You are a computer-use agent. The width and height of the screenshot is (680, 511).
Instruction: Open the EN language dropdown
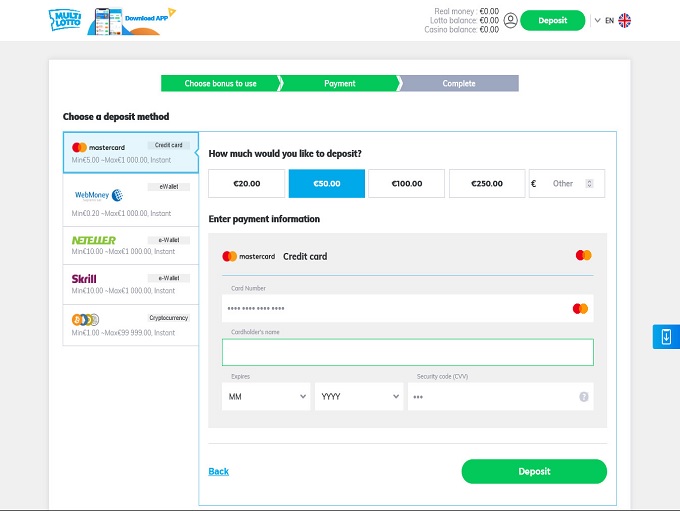604,20
